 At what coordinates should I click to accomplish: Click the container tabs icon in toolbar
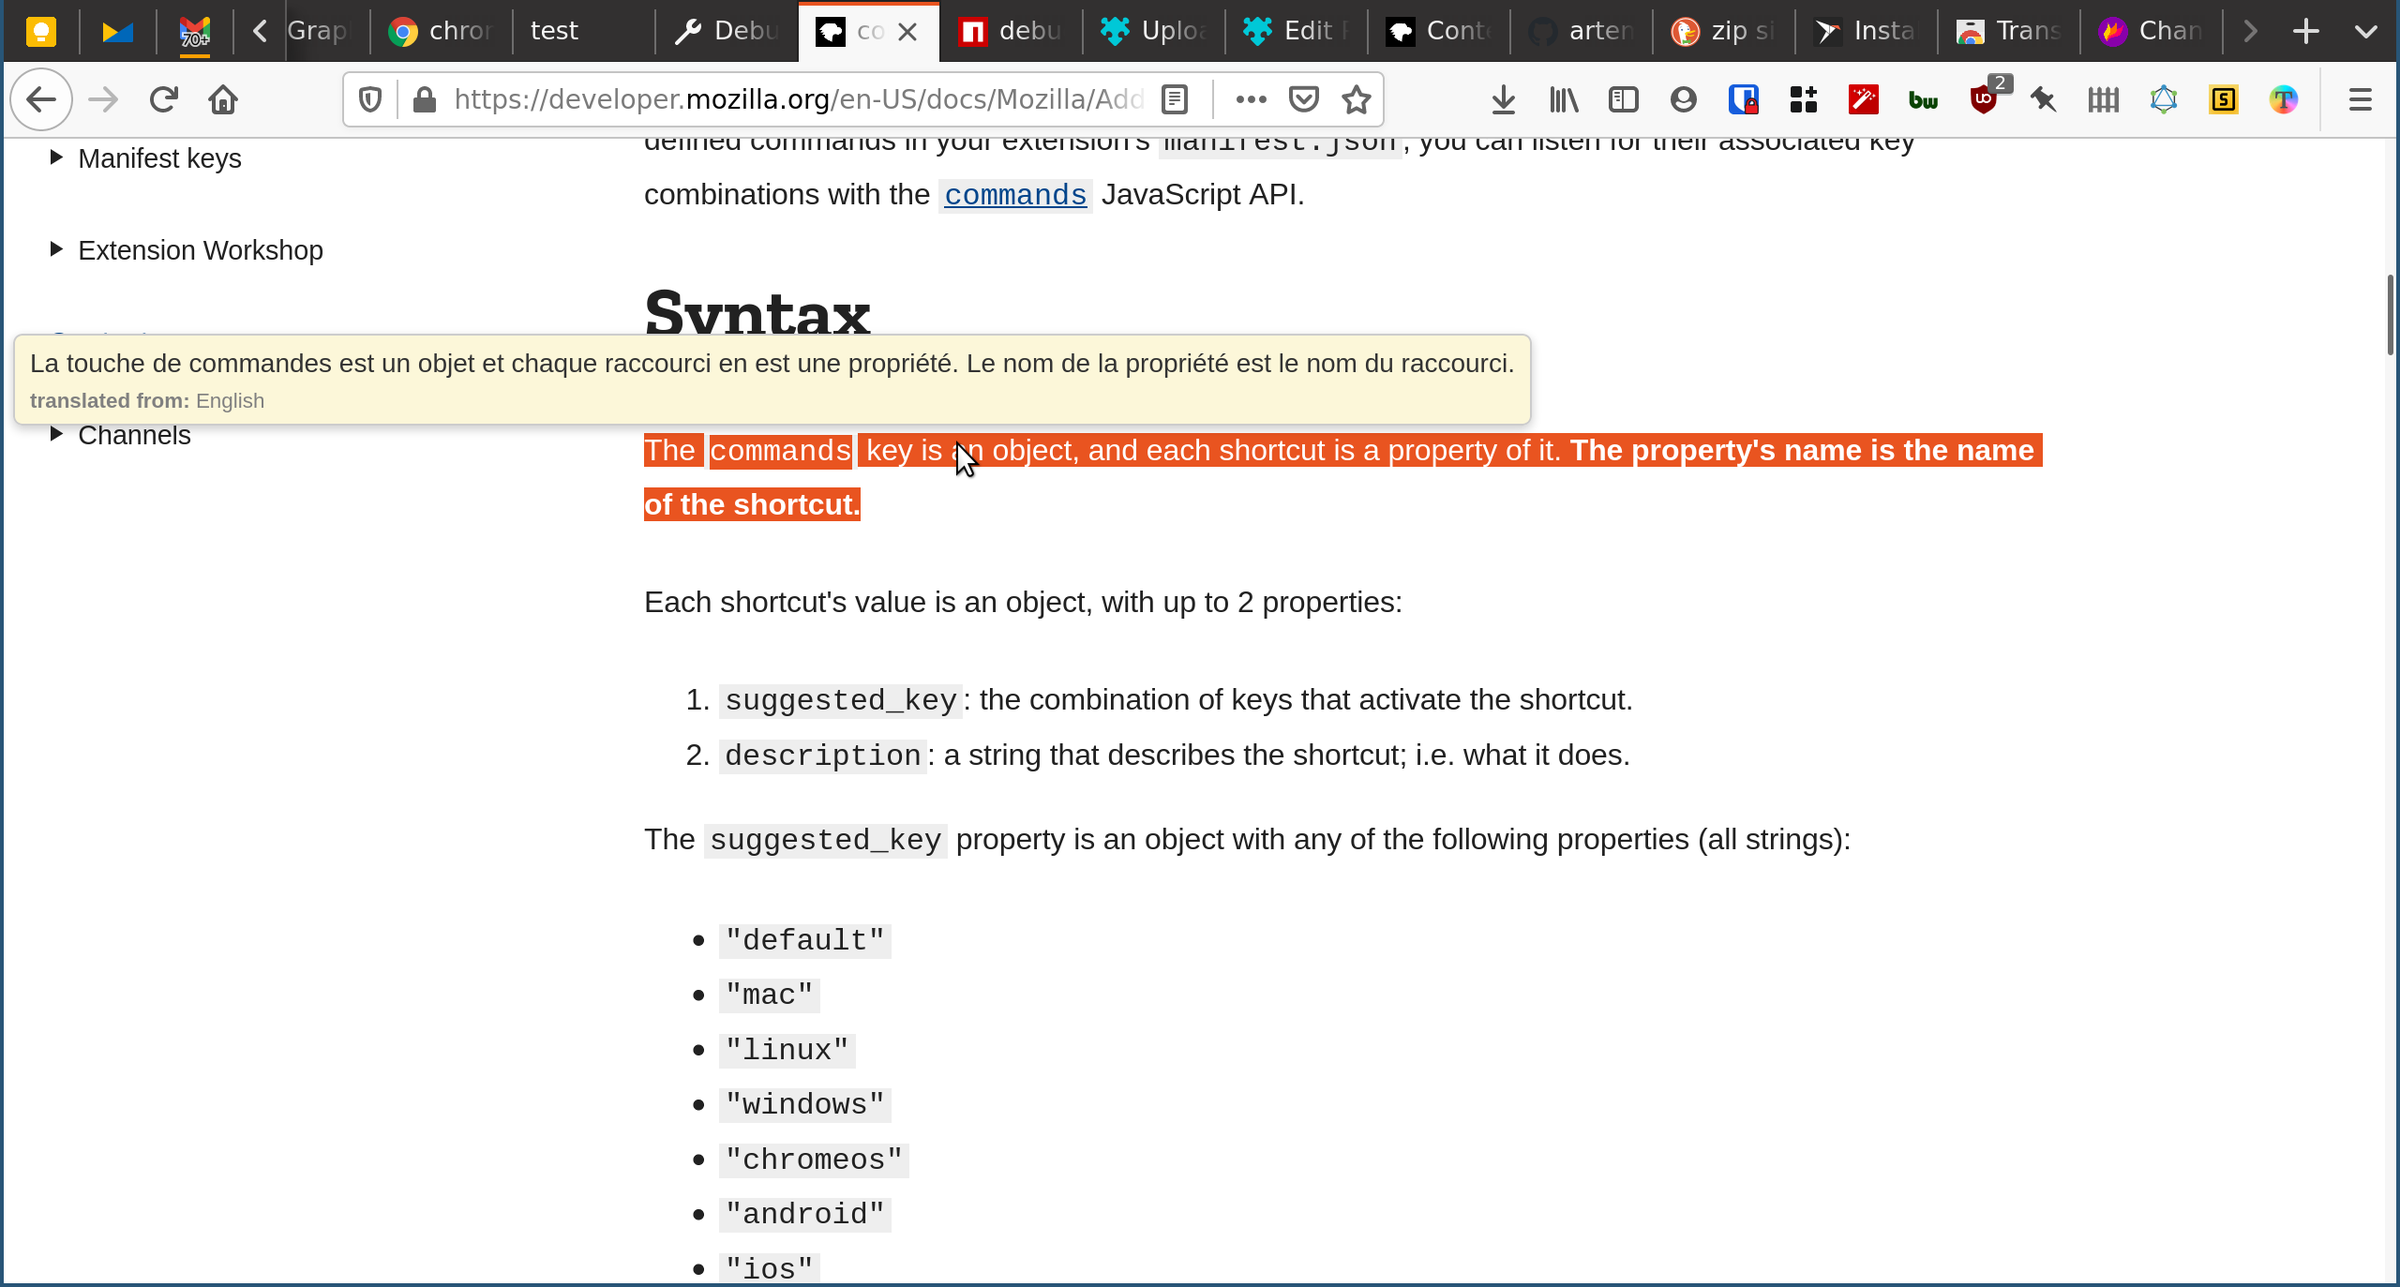tap(1802, 100)
